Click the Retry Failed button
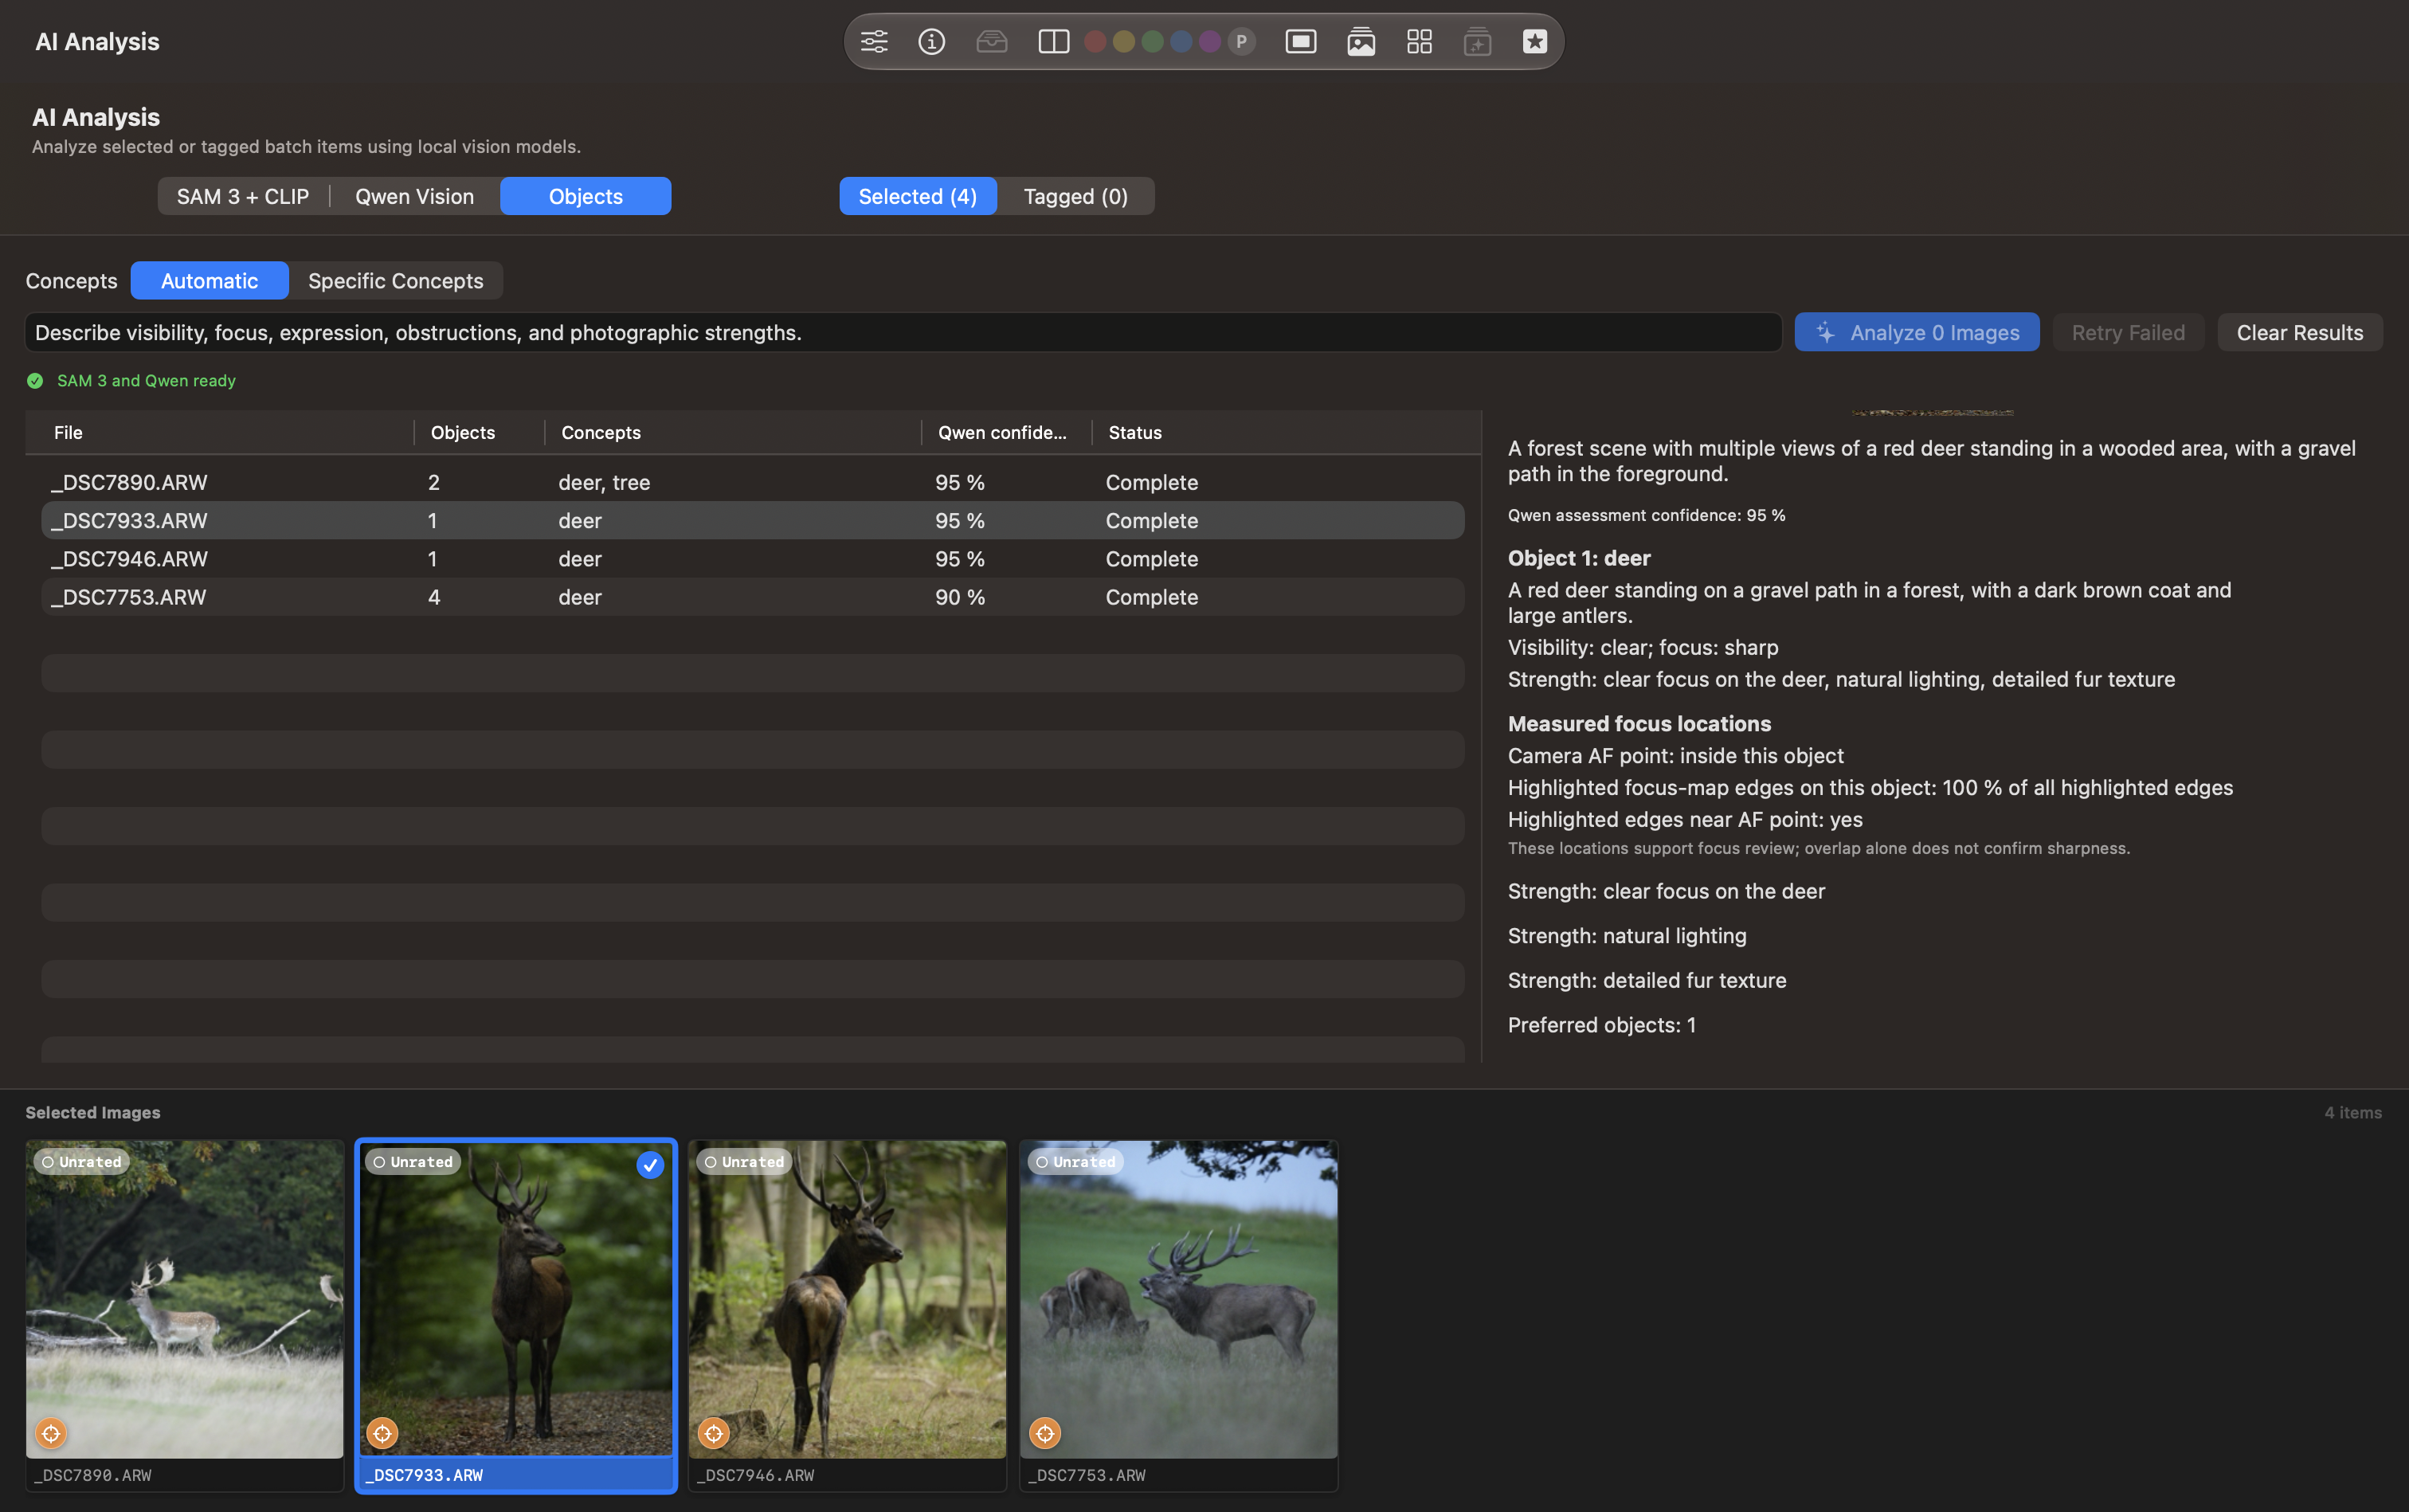The width and height of the screenshot is (2409, 1512). coord(2128,332)
